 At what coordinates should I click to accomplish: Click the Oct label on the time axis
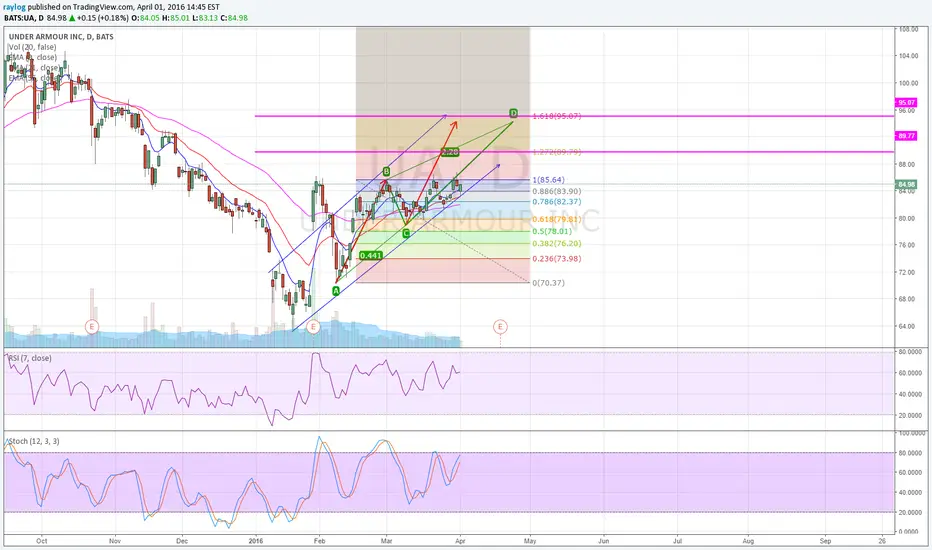pyautogui.click(x=42, y=541)
